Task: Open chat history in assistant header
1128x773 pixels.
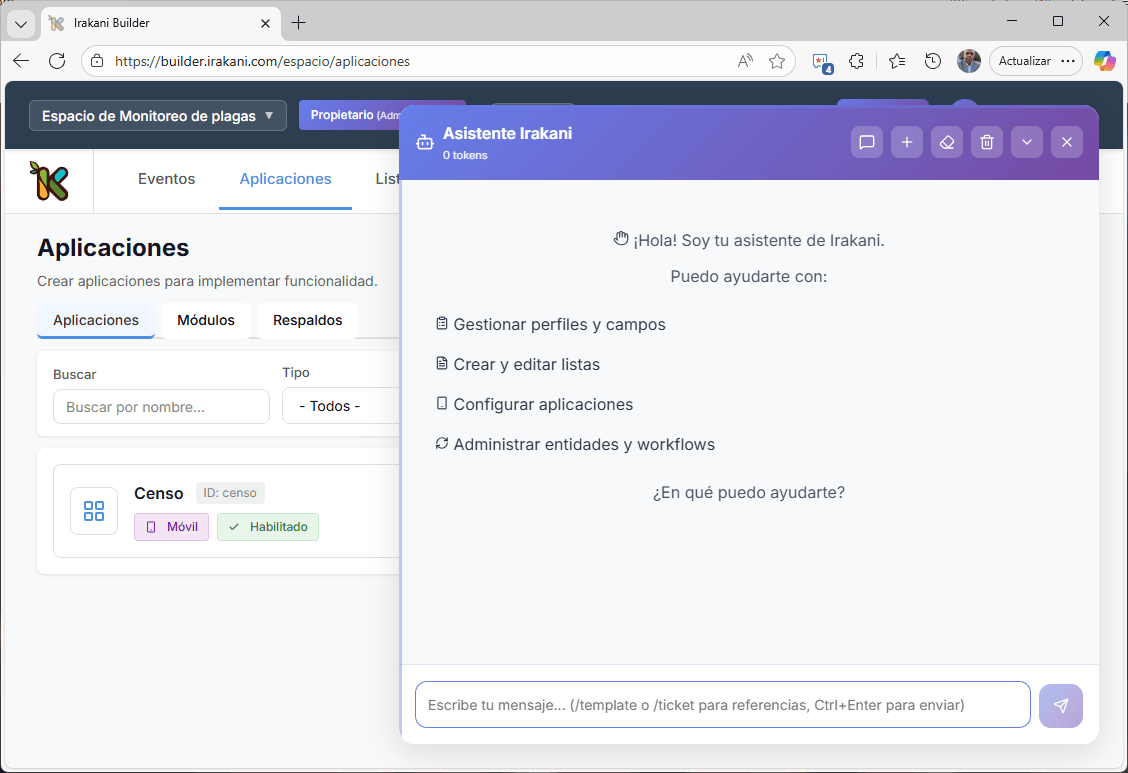Action: coord(867,142)
